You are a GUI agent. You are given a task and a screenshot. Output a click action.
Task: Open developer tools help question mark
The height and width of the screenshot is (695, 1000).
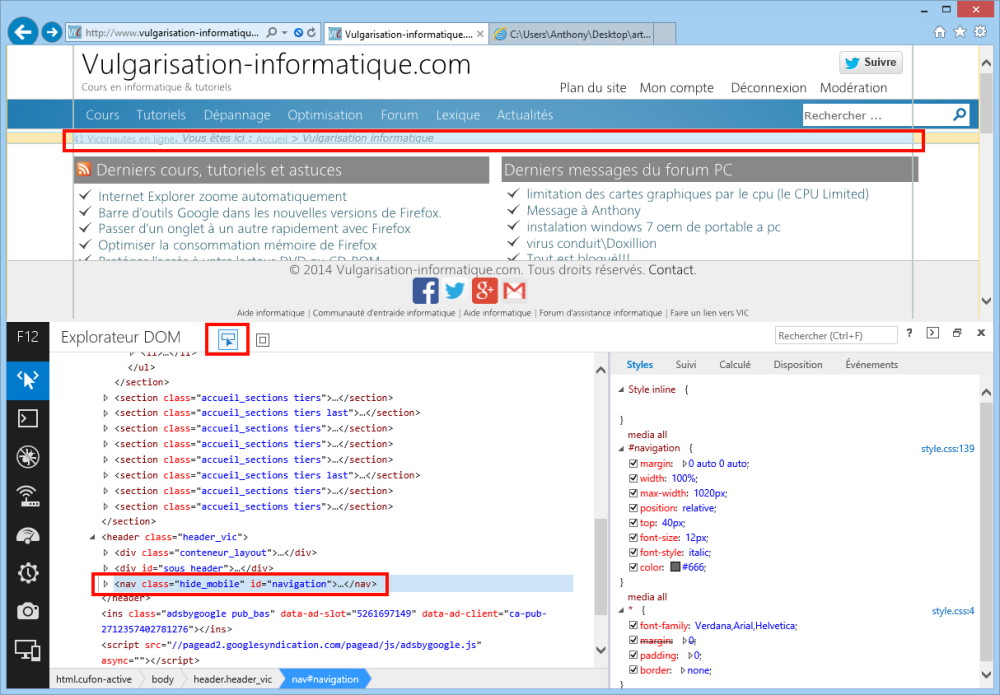click(909, 333)
